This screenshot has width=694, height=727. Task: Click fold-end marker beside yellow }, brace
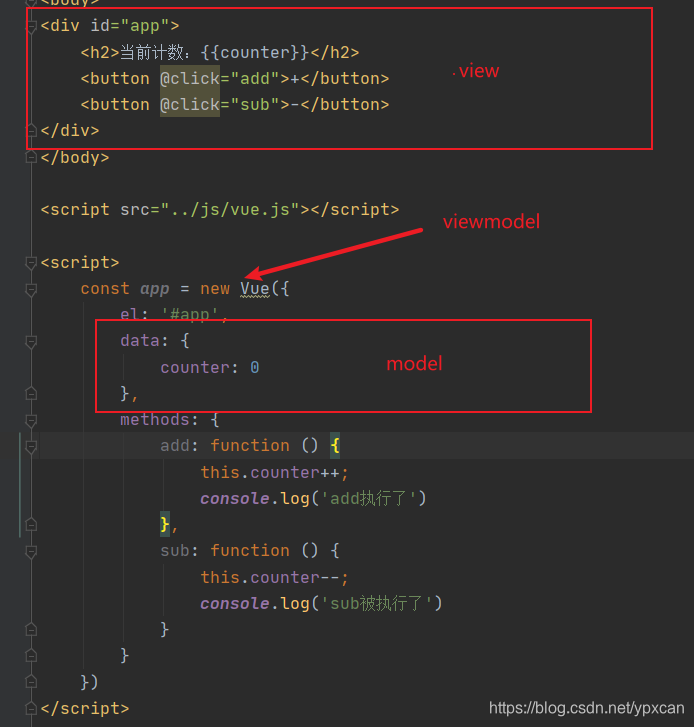coord(31,525)
